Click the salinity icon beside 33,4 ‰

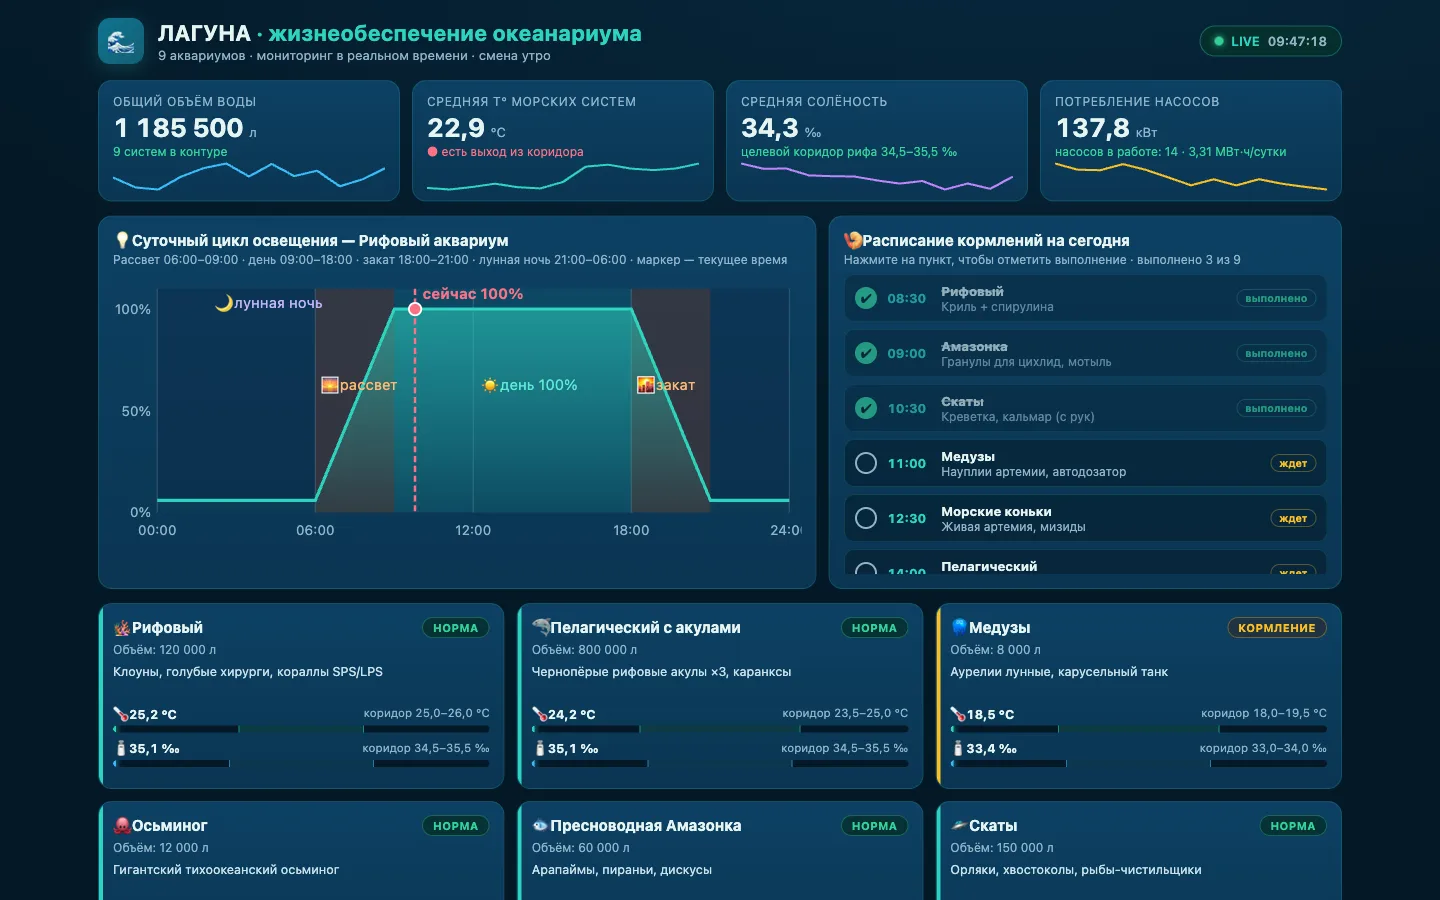pyautogui.click(x=958, y=748)
